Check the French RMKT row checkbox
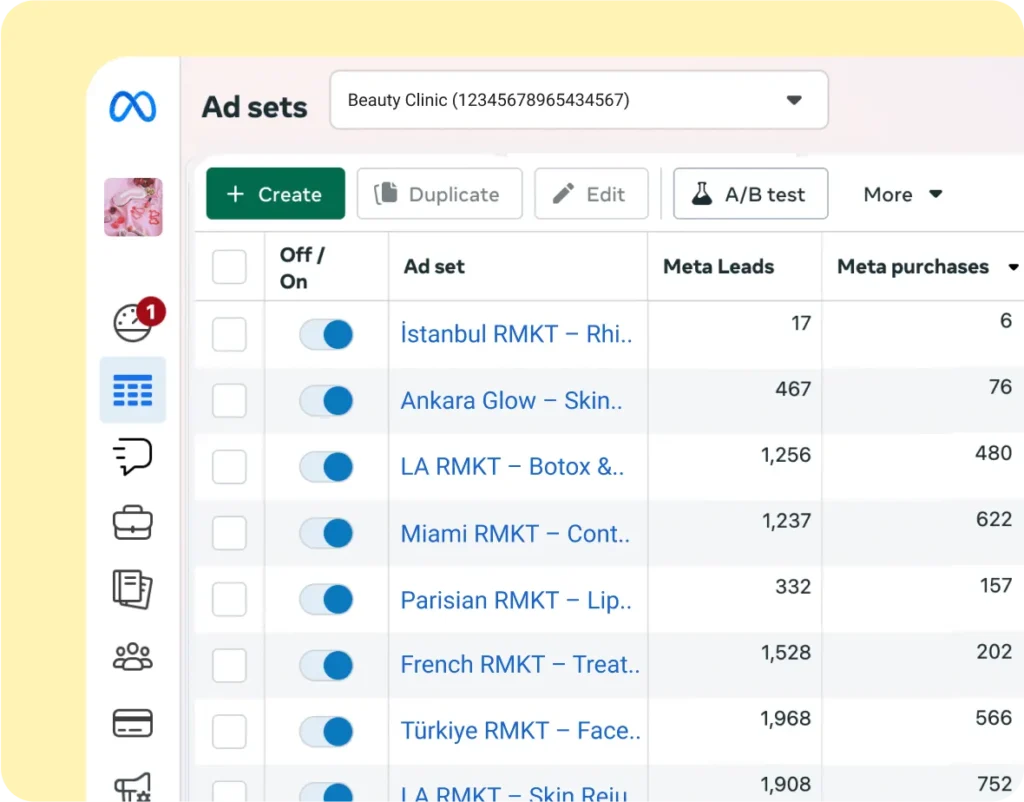 click(229, 666)
